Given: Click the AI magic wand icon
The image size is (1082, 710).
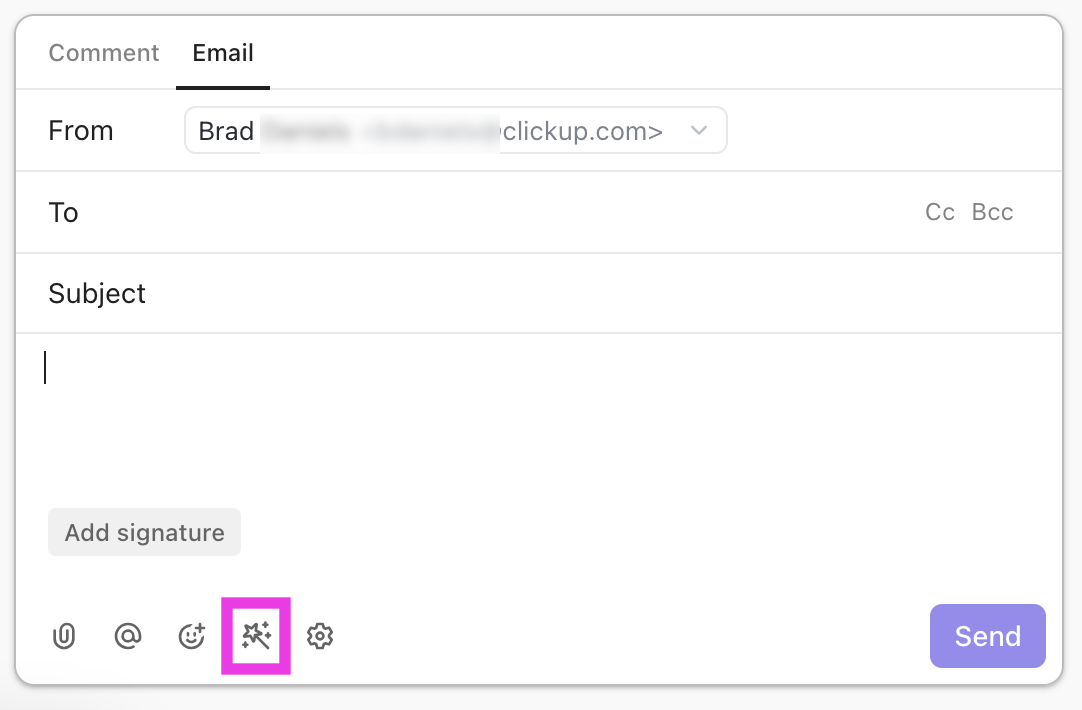Looking at the screenshot, I should [256, 636].
